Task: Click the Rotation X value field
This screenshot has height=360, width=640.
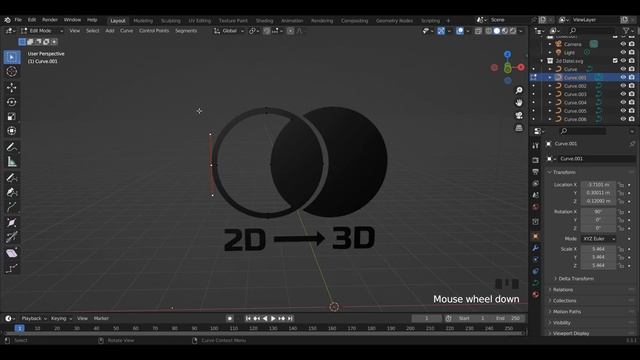Action: point(598,212)
